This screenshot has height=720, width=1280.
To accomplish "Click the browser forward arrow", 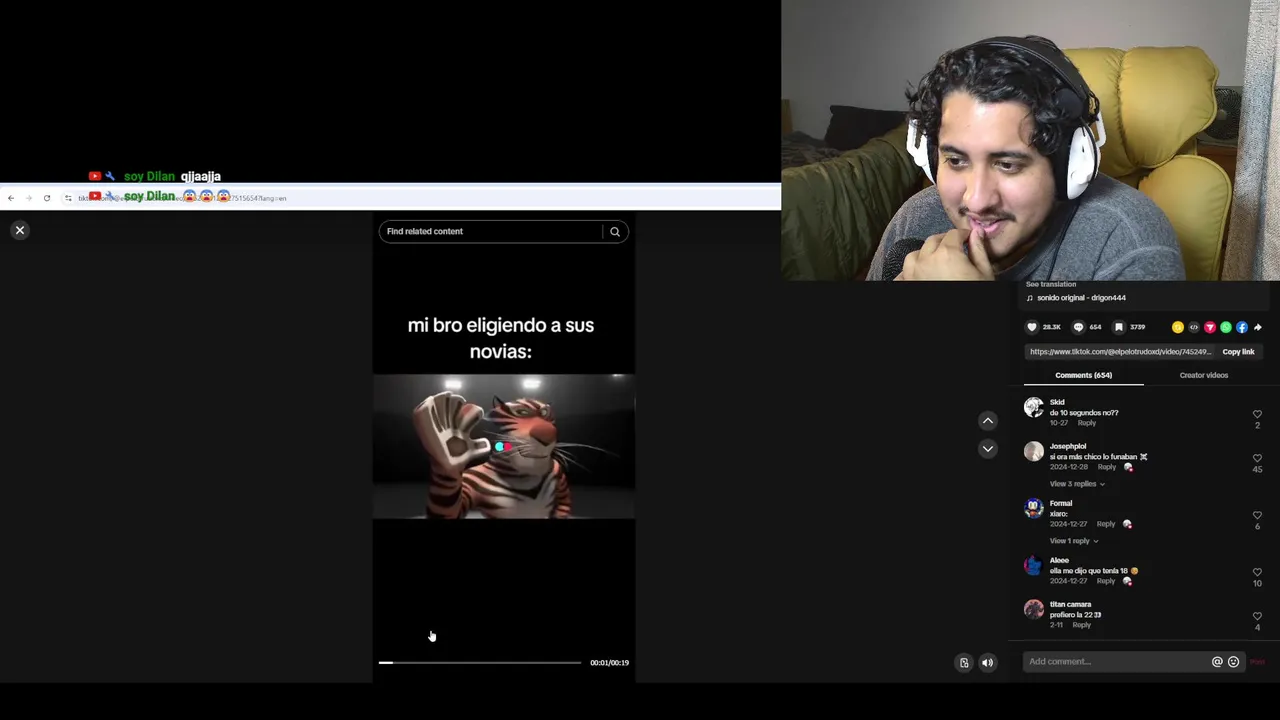I will point(28,198).
